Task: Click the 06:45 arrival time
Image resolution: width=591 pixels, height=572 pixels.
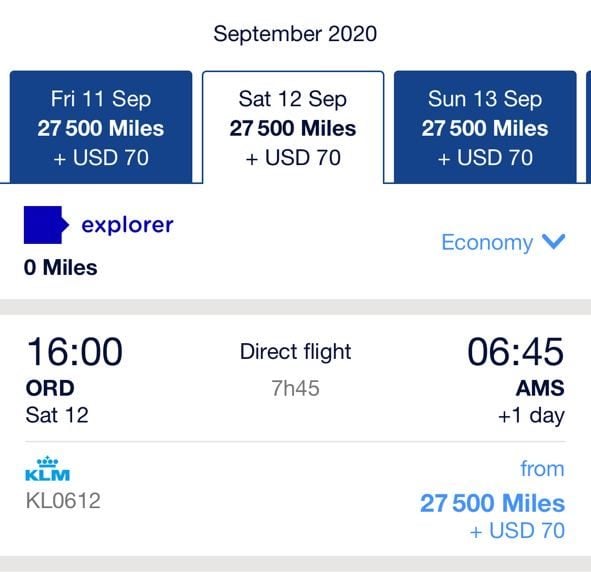Action: pos(516,352)
